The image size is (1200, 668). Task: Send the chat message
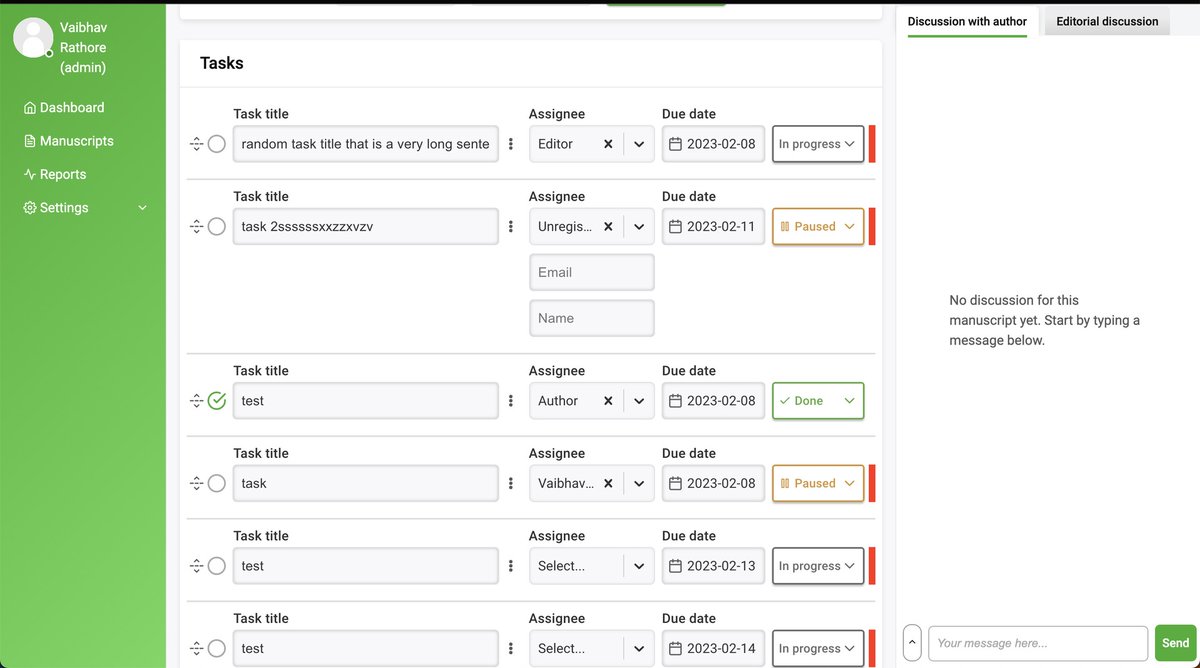(x=1175, y=643)
